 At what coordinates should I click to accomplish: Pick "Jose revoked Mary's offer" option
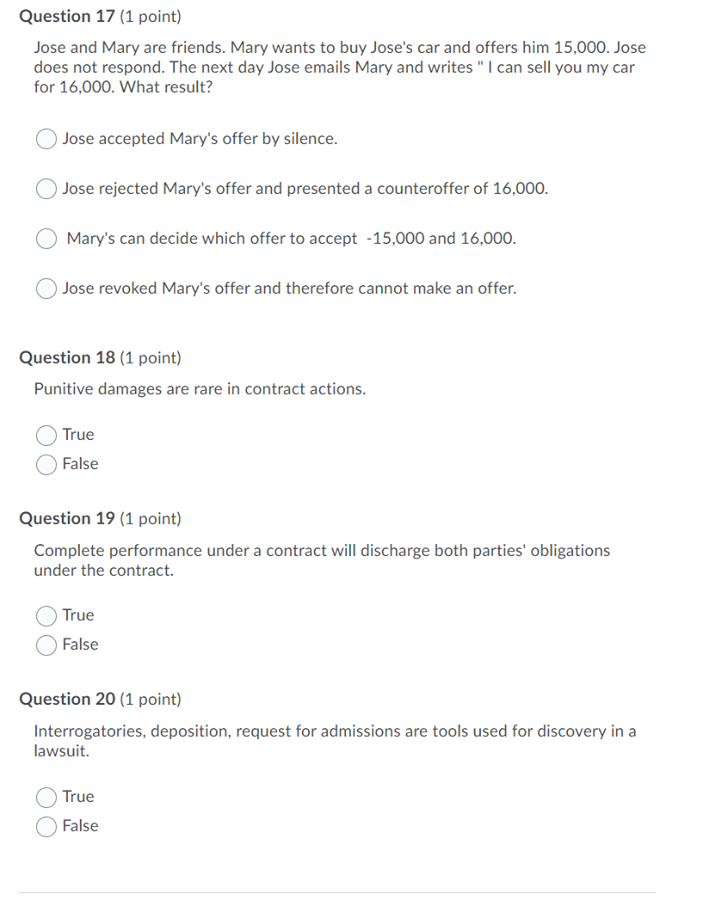(46, 288)
